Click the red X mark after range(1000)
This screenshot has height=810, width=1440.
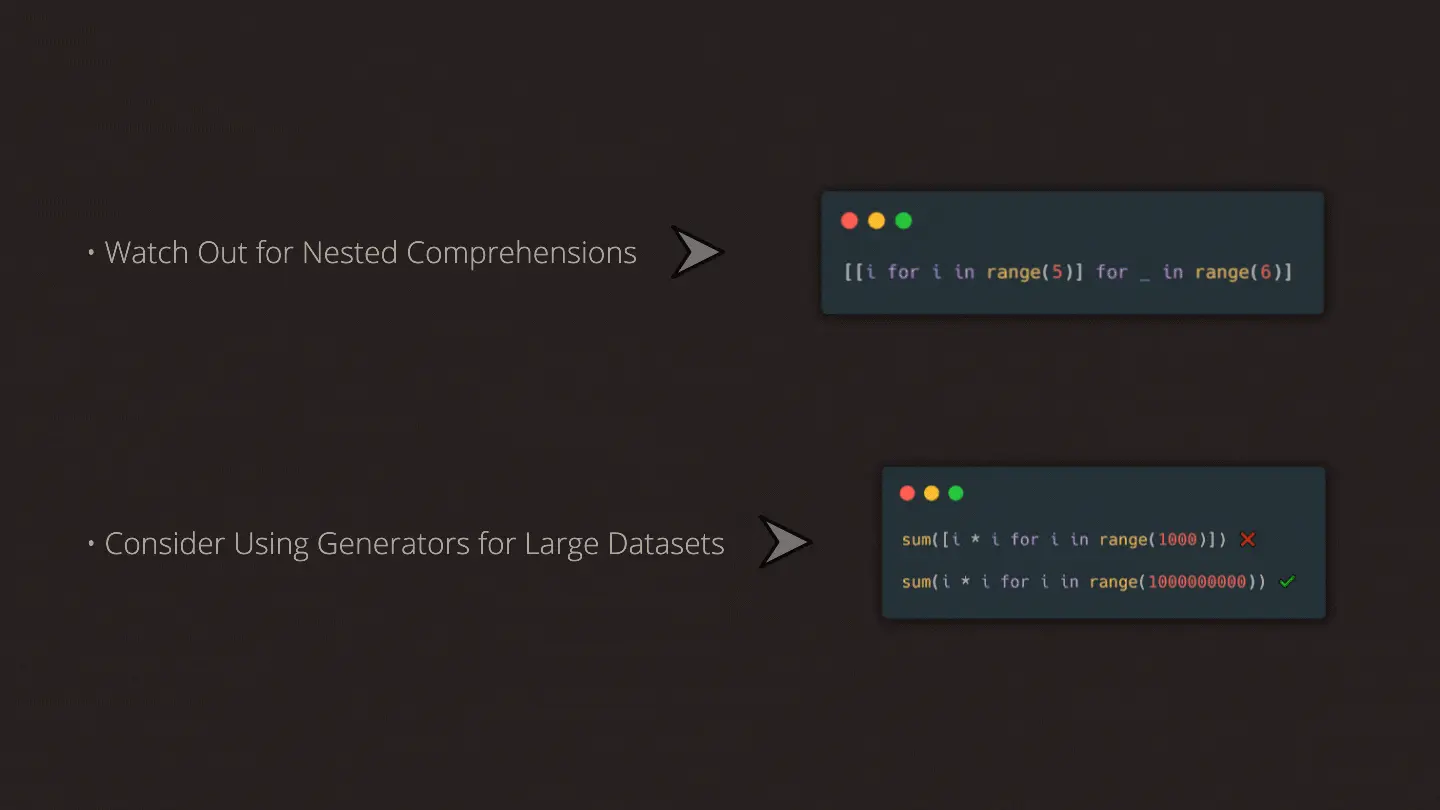[x=1247, y=539]
